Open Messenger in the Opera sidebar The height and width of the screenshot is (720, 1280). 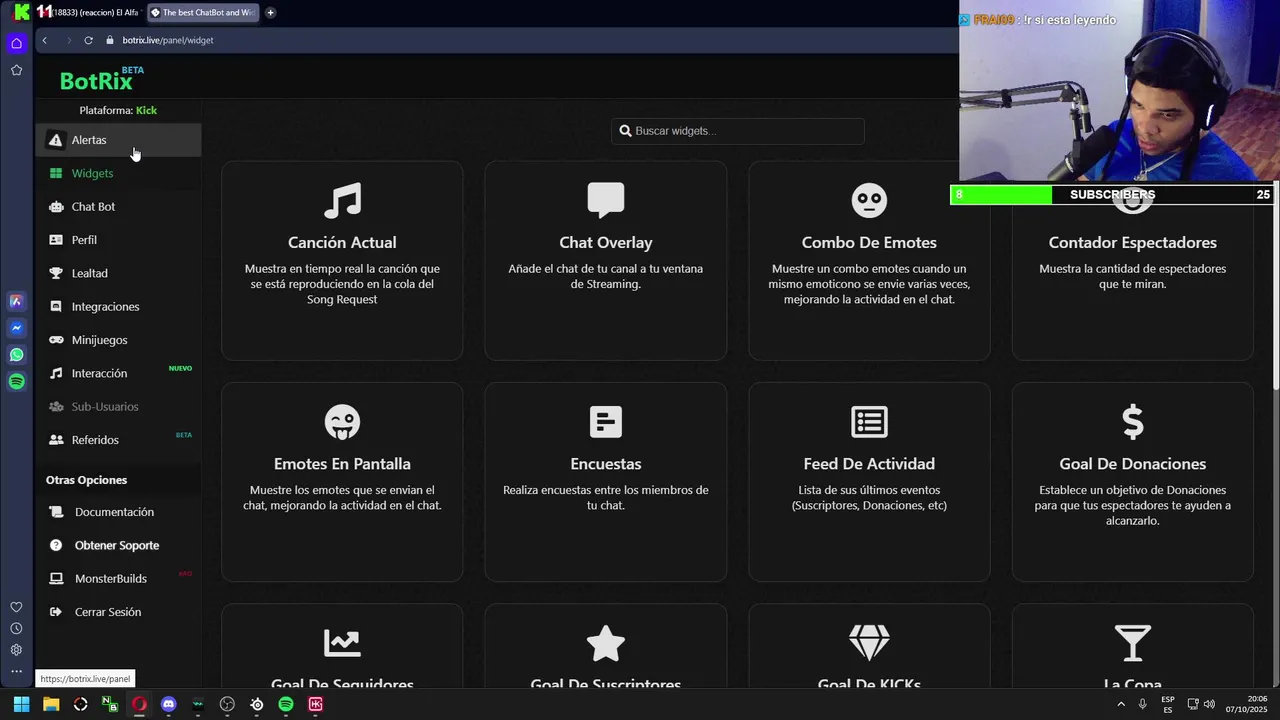16,328
